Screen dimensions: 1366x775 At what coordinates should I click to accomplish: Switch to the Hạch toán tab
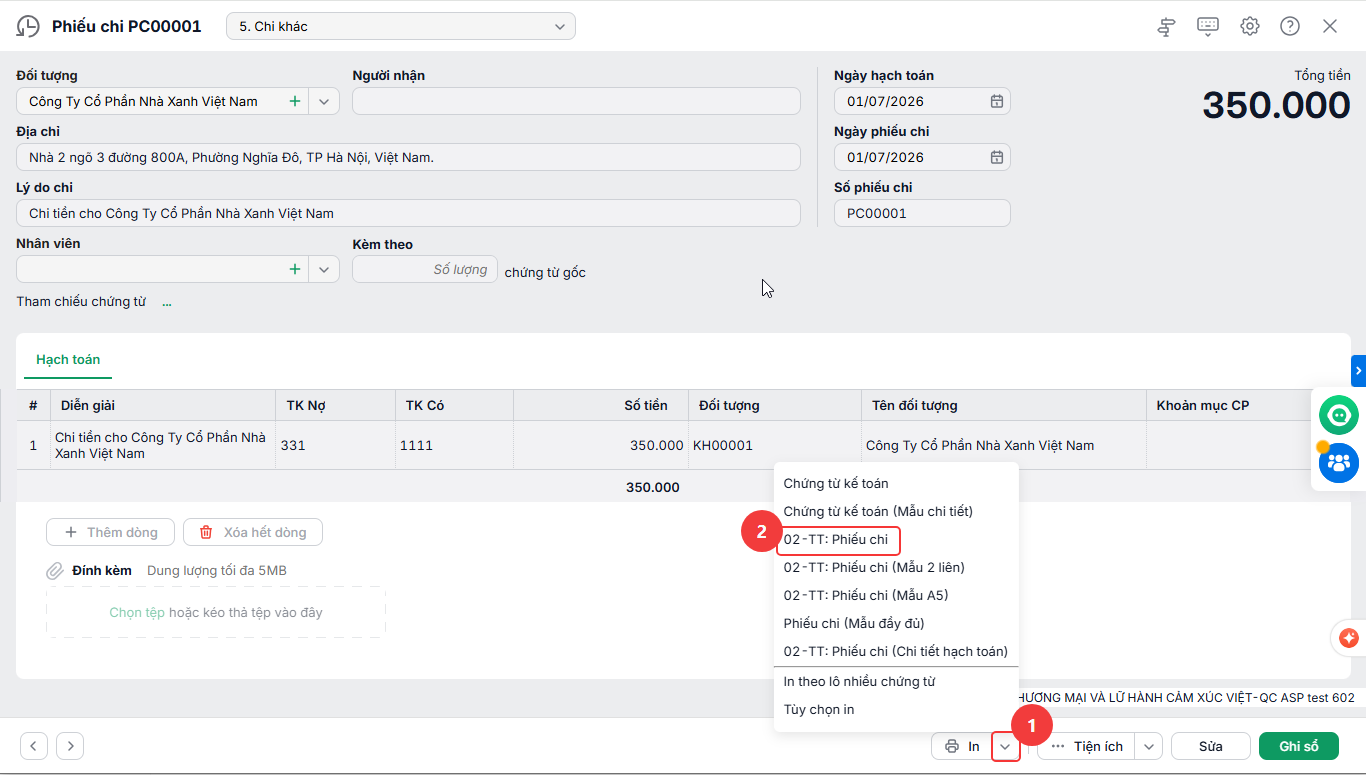(x=68, y=360)
